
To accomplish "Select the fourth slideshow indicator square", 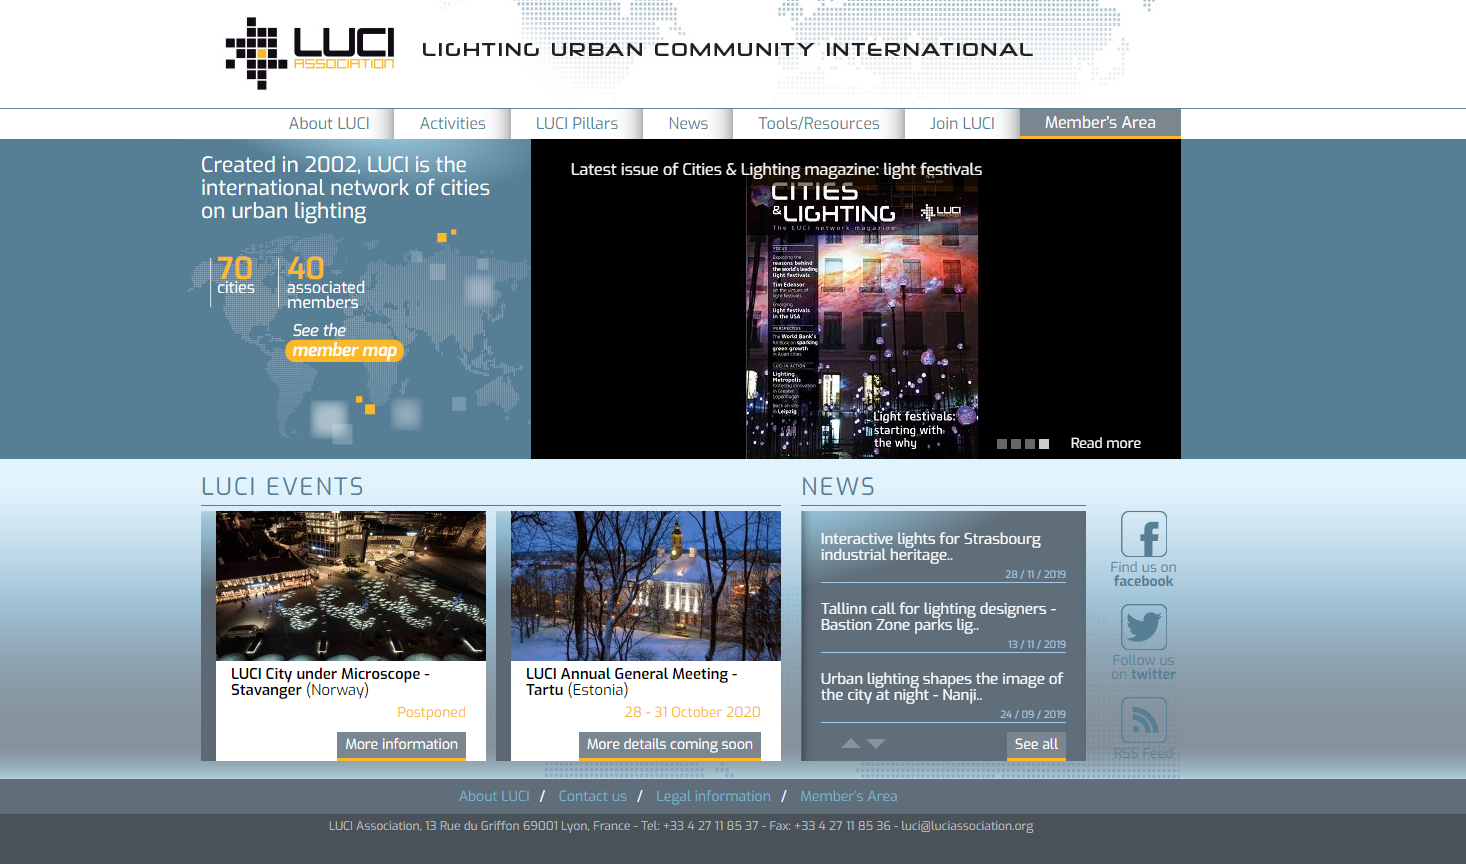I will tap(1044, 444).
